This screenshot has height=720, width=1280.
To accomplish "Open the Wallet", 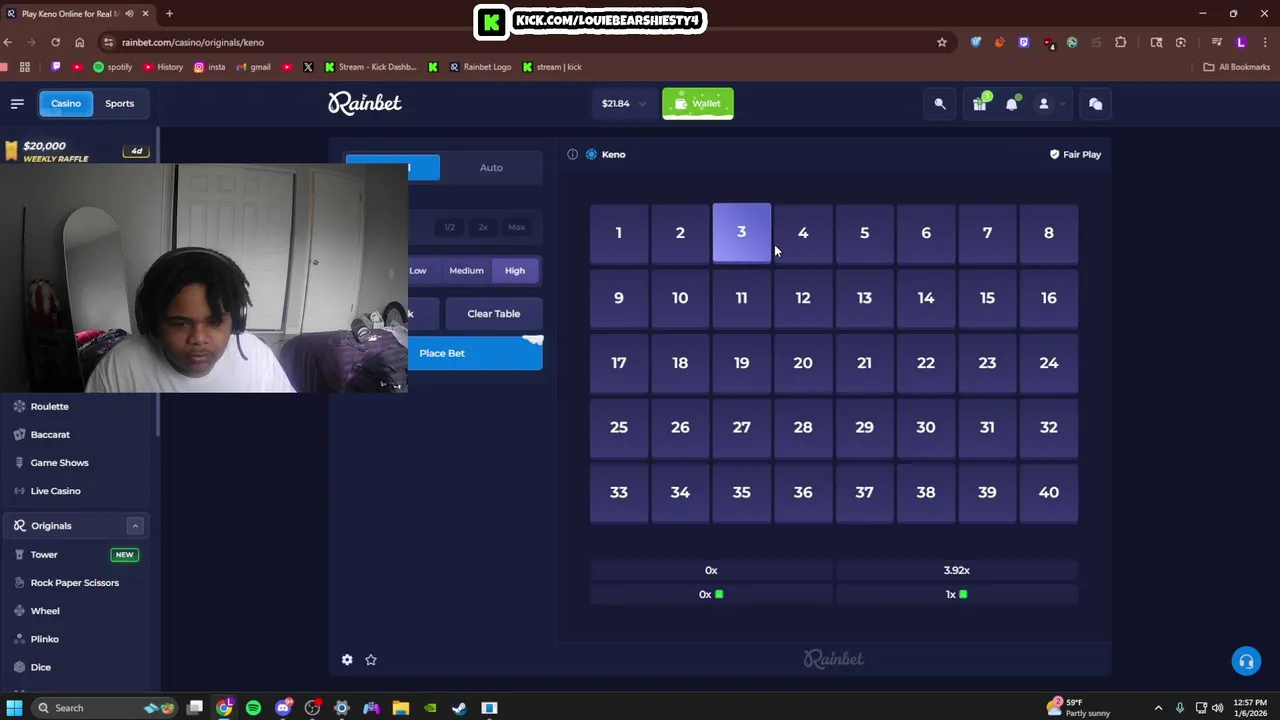I will (x=698, y=103).
